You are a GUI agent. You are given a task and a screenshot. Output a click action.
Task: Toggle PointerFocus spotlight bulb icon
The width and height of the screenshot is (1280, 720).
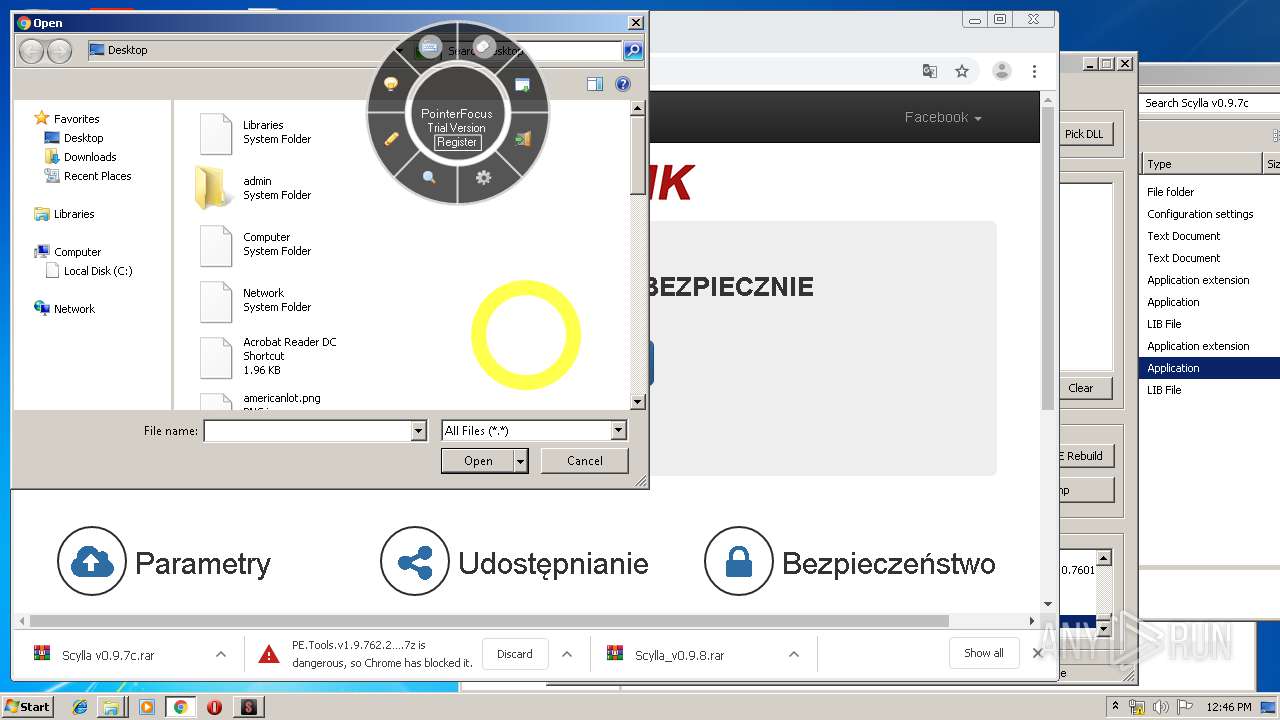tap(391, 84)
